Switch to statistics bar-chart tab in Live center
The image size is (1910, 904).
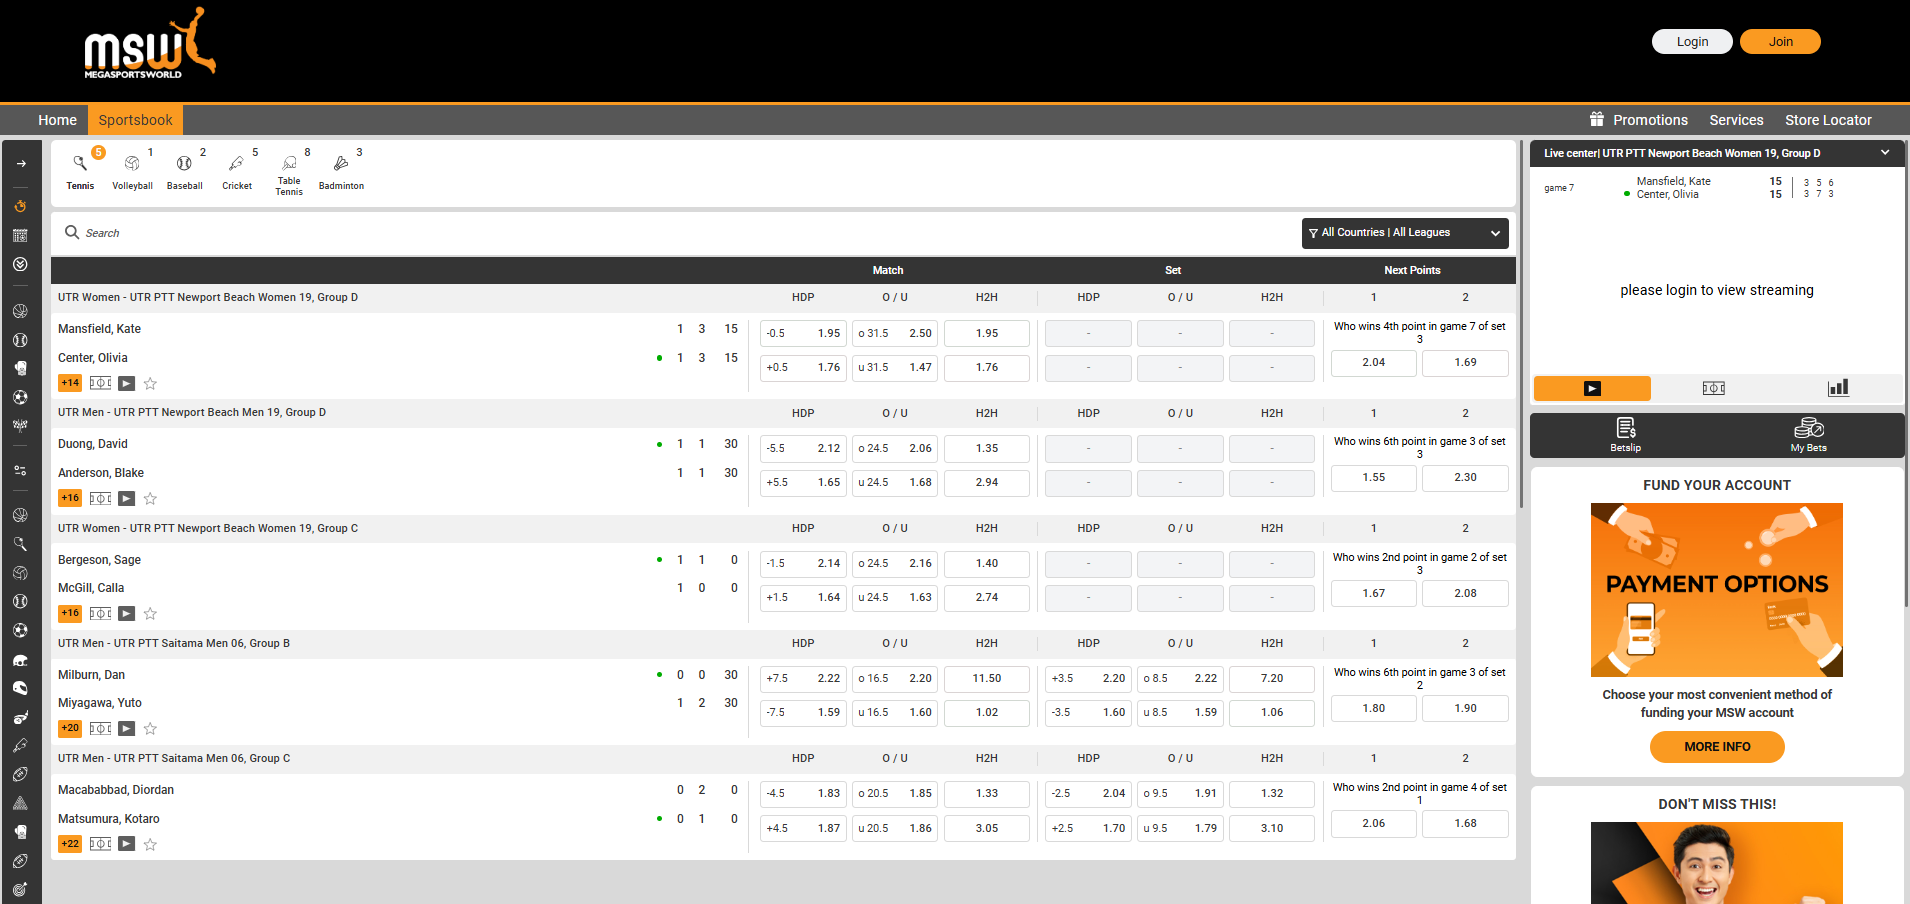click(x=1838, y=388)
